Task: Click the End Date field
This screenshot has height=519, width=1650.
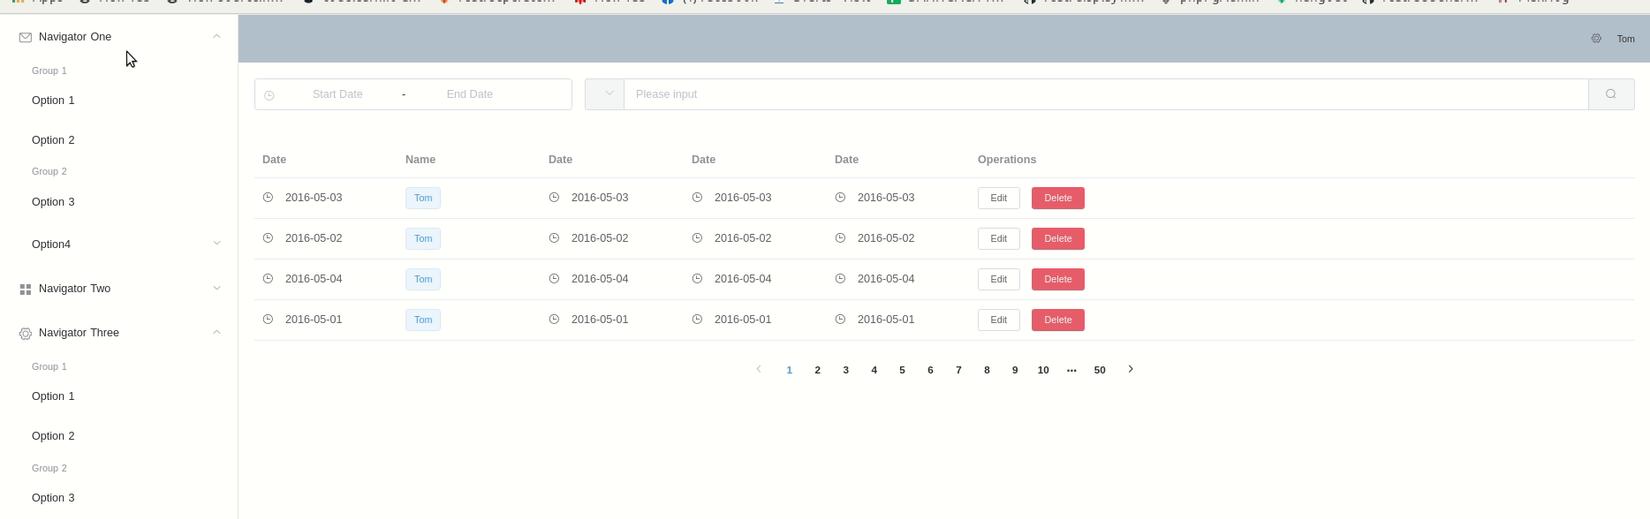Action: click(470, 94)
